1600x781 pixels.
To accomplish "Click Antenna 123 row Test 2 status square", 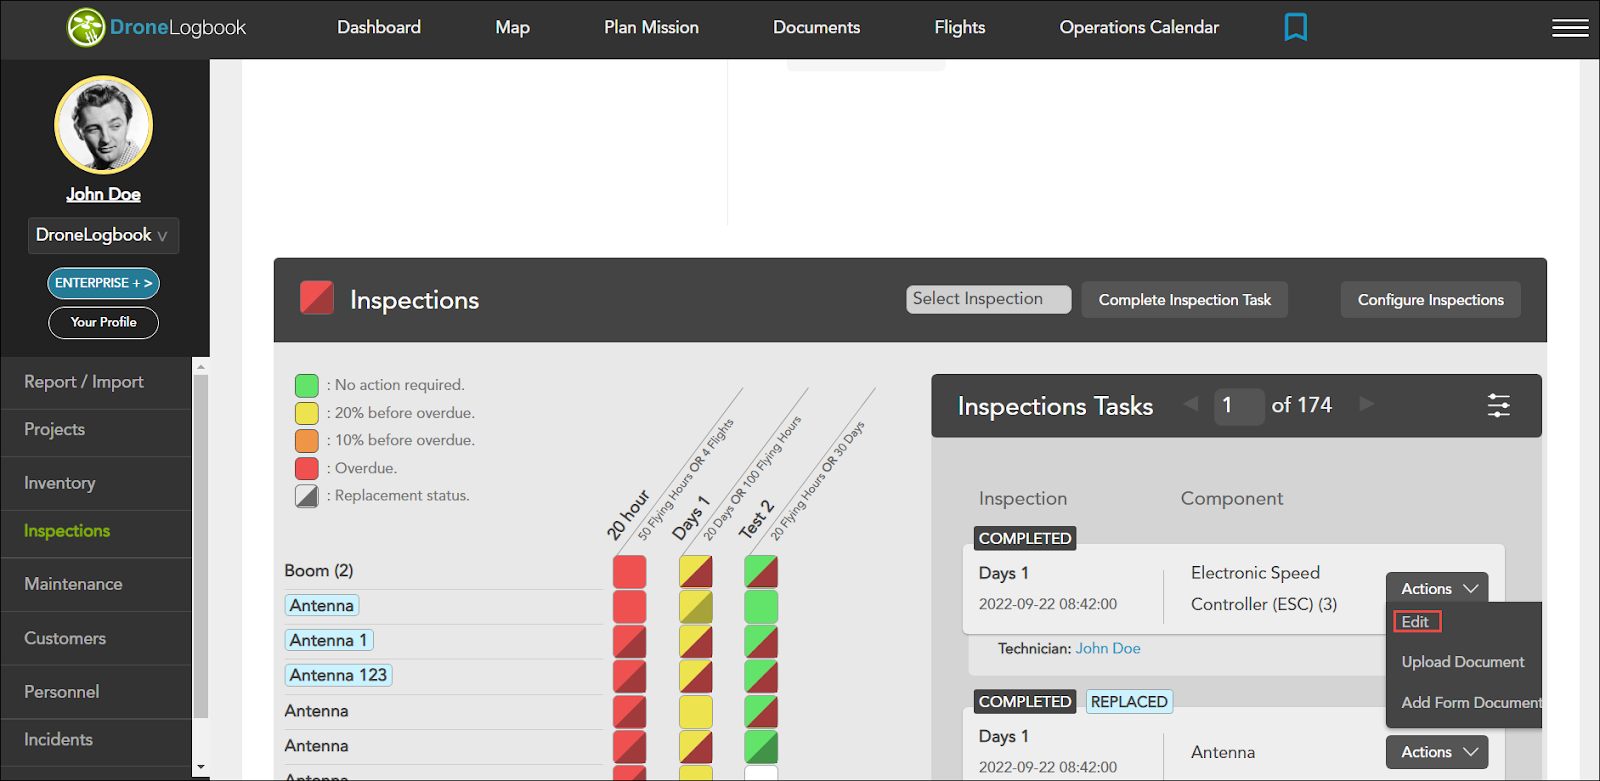I will (761, 676).
